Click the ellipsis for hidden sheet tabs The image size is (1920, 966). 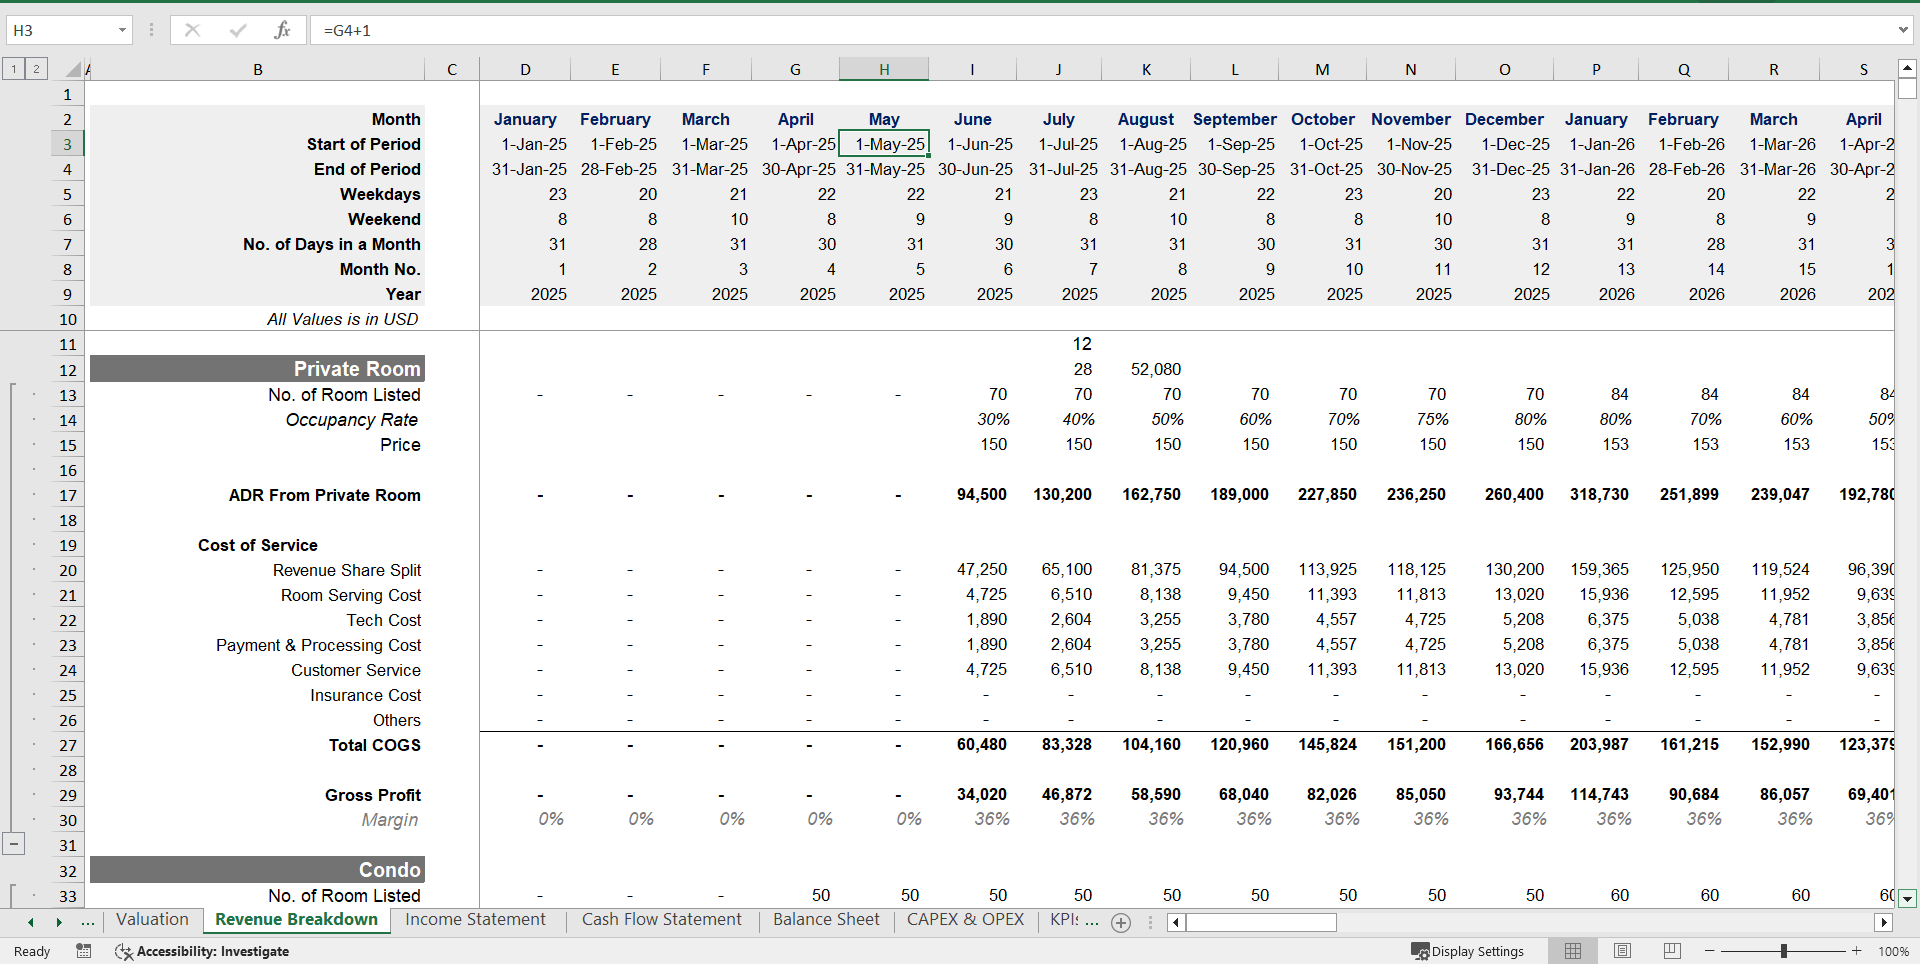pyautogui.click(x=88, y=922)
